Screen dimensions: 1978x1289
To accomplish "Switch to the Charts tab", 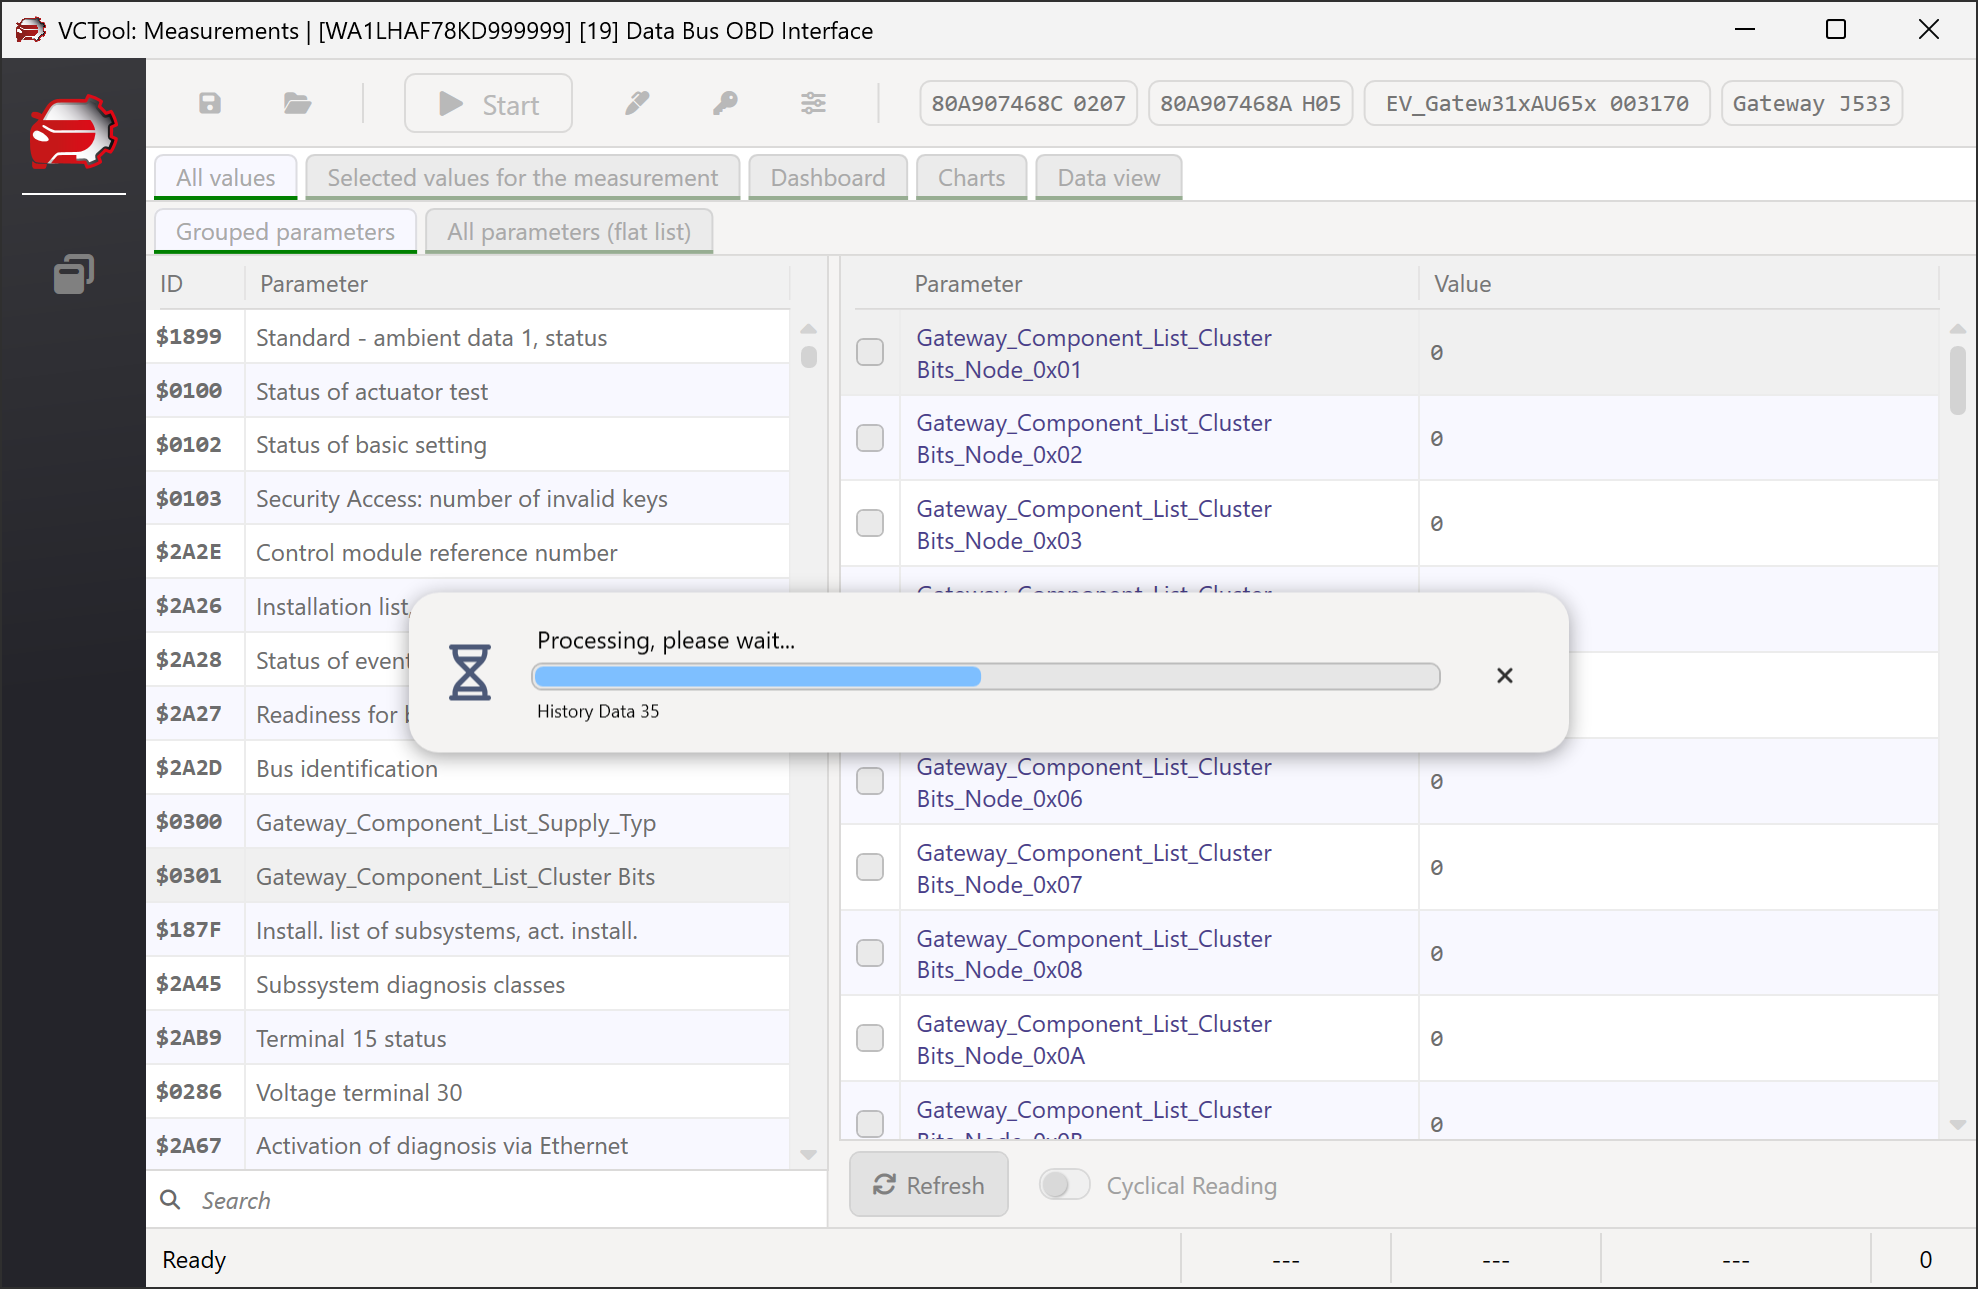I will point(971,178).
